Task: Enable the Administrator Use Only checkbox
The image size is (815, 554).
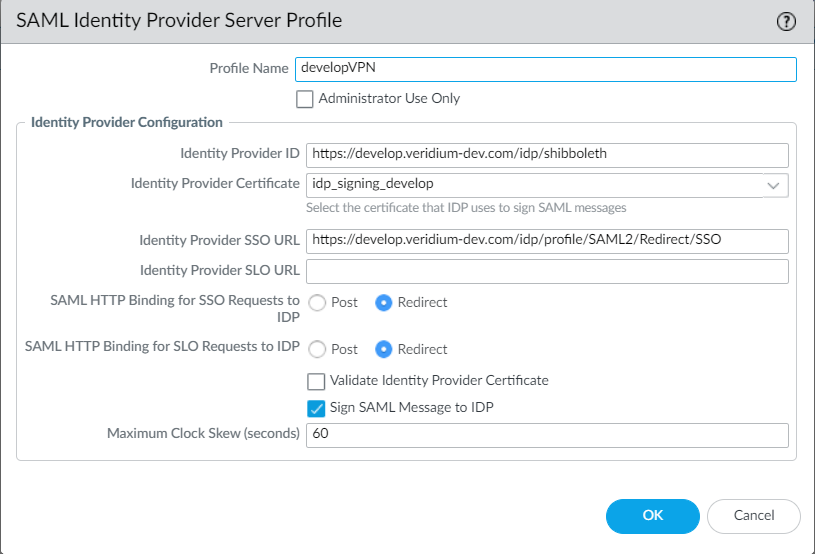Action: click(305, 99)
